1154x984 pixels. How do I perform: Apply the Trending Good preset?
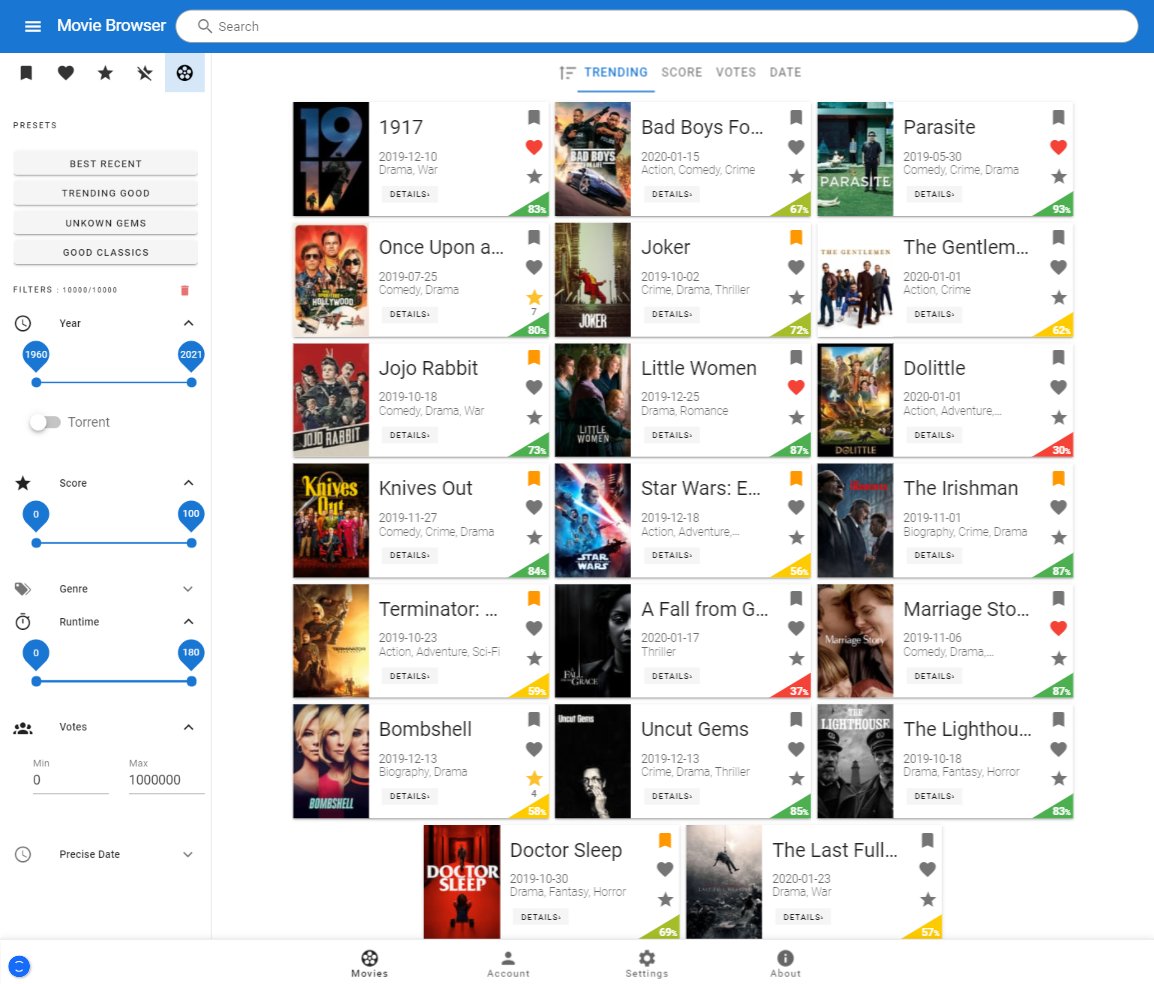(105, 193)
